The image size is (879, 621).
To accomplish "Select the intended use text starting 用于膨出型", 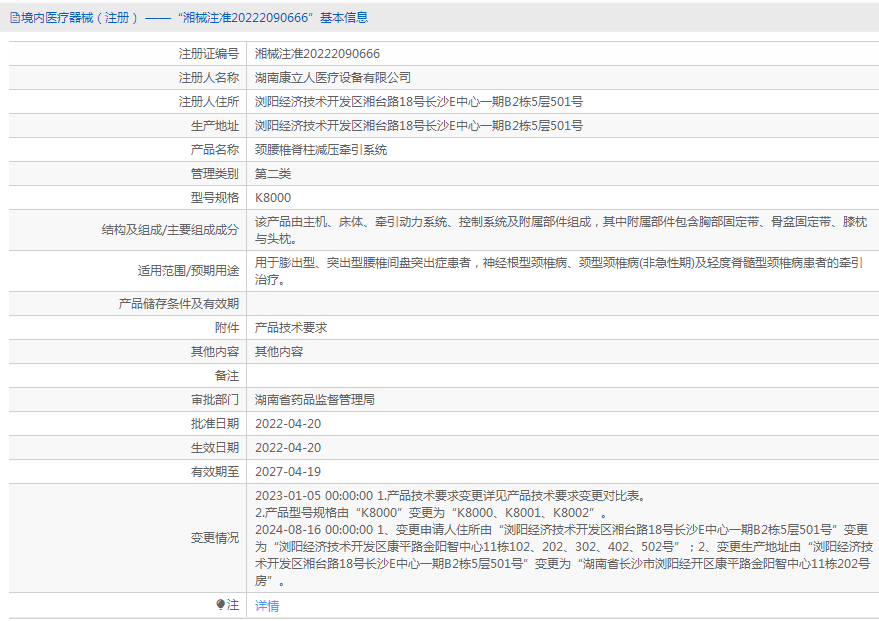I will click(x=559, y=271).
